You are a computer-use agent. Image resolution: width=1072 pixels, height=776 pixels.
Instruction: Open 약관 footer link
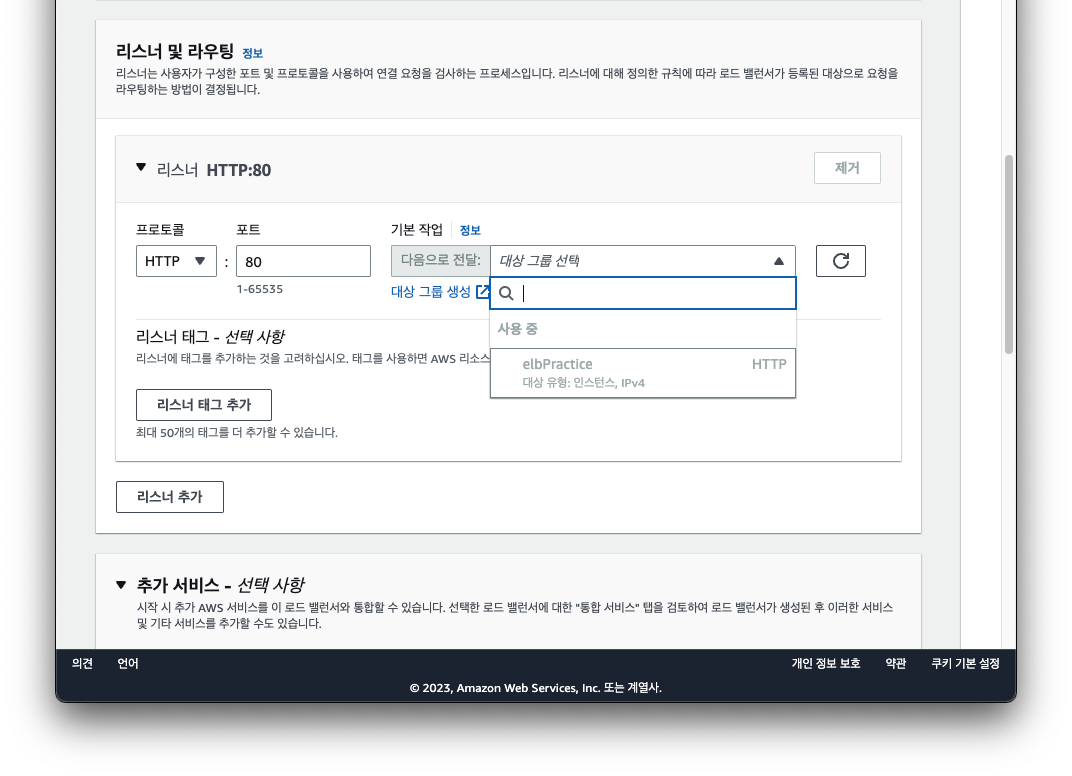896,663
